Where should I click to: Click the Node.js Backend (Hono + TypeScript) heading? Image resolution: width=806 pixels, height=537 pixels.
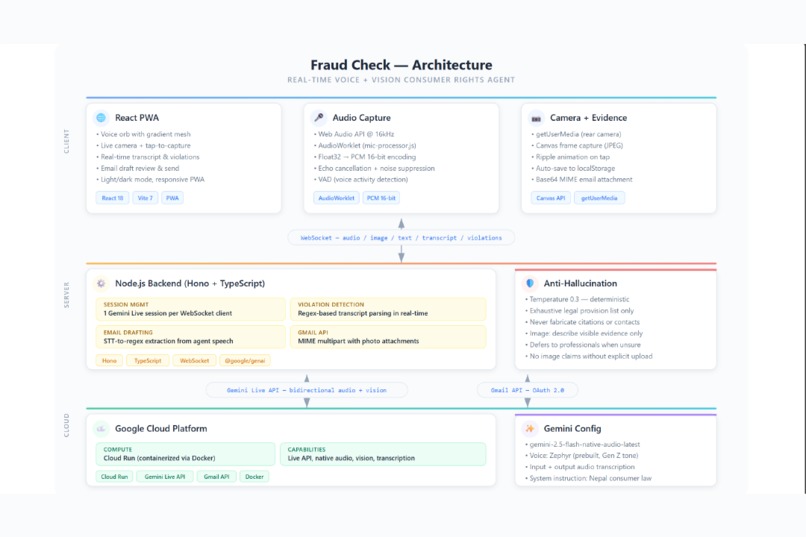(x=190, y=283)
